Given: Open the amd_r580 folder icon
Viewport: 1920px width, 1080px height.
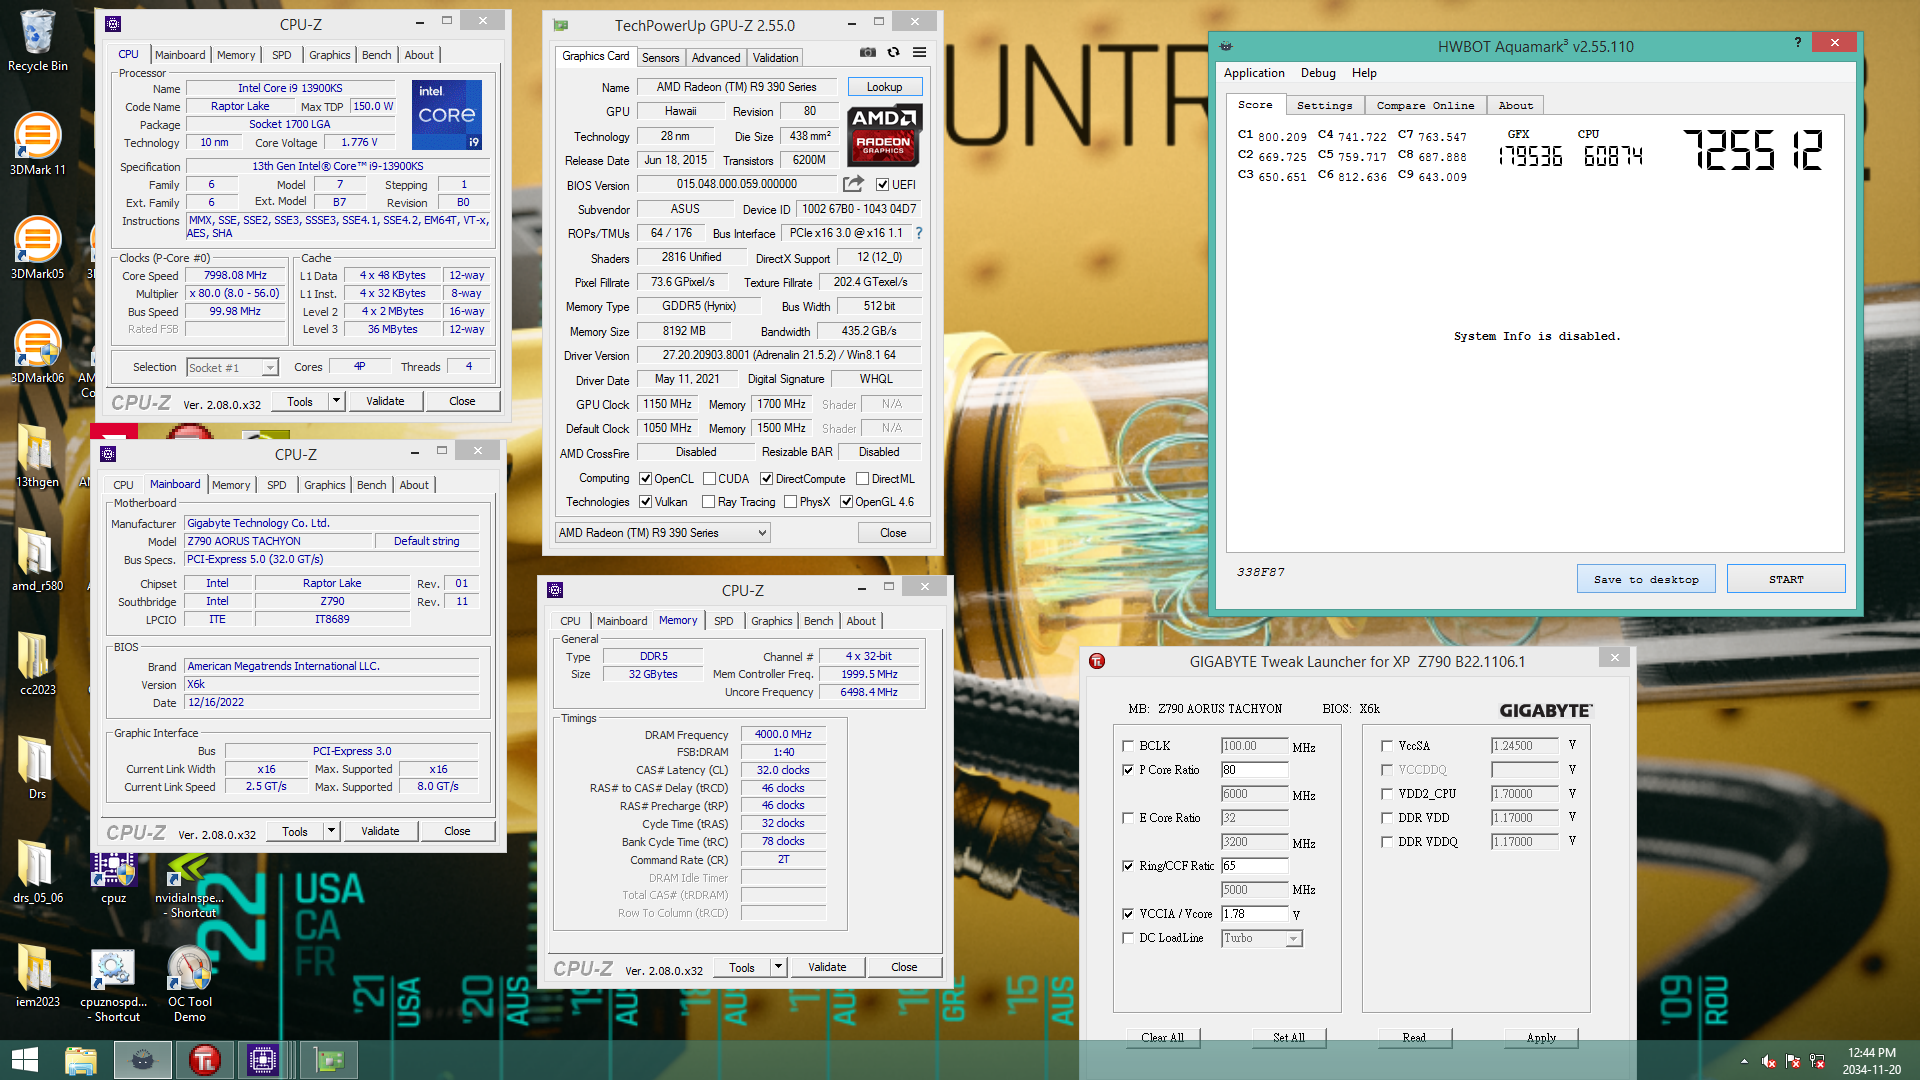Looking at the screenshot, I should (x=37, y=560).
